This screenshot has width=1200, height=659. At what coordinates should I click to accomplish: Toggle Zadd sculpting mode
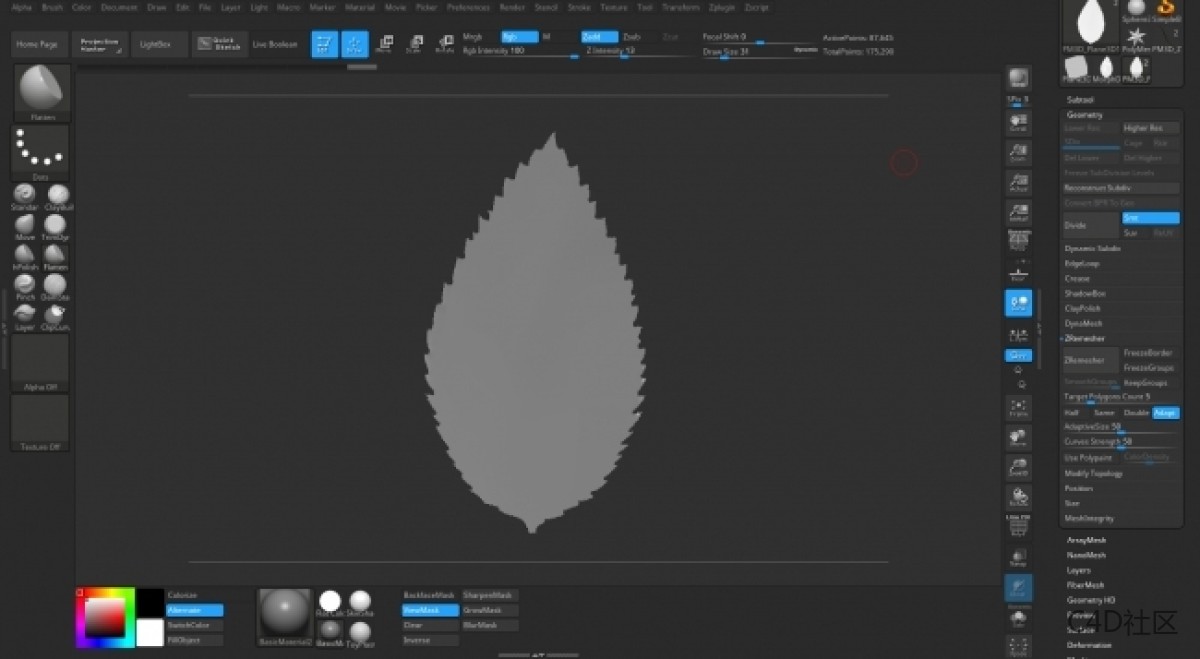point(599,37)
